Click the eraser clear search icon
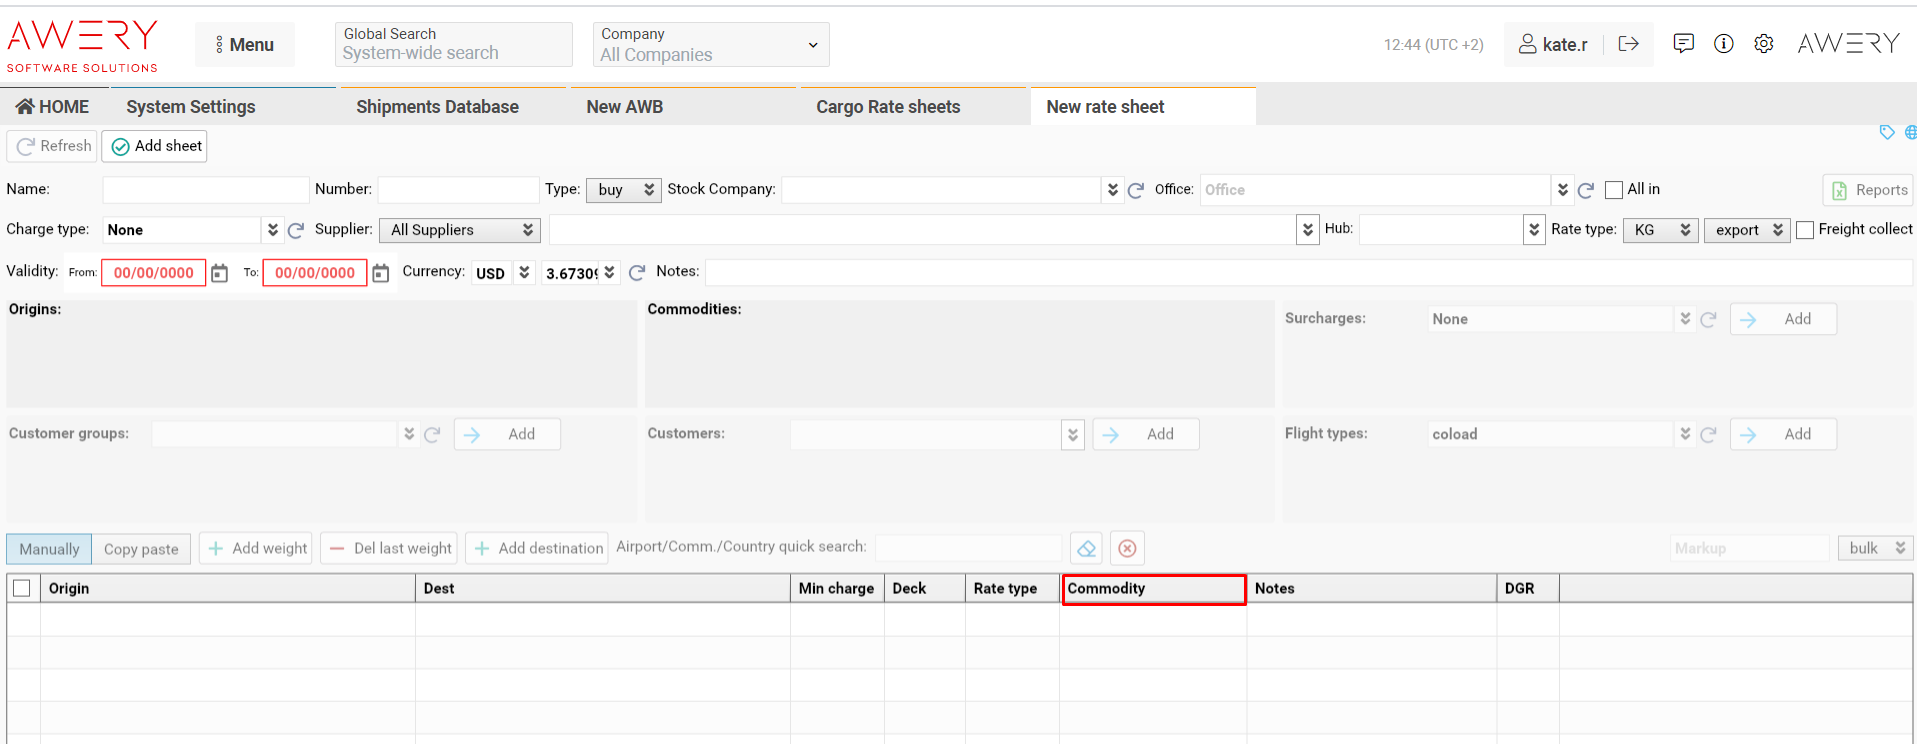This screenshot has width=1917, height=744. [x=1087, y=548]
